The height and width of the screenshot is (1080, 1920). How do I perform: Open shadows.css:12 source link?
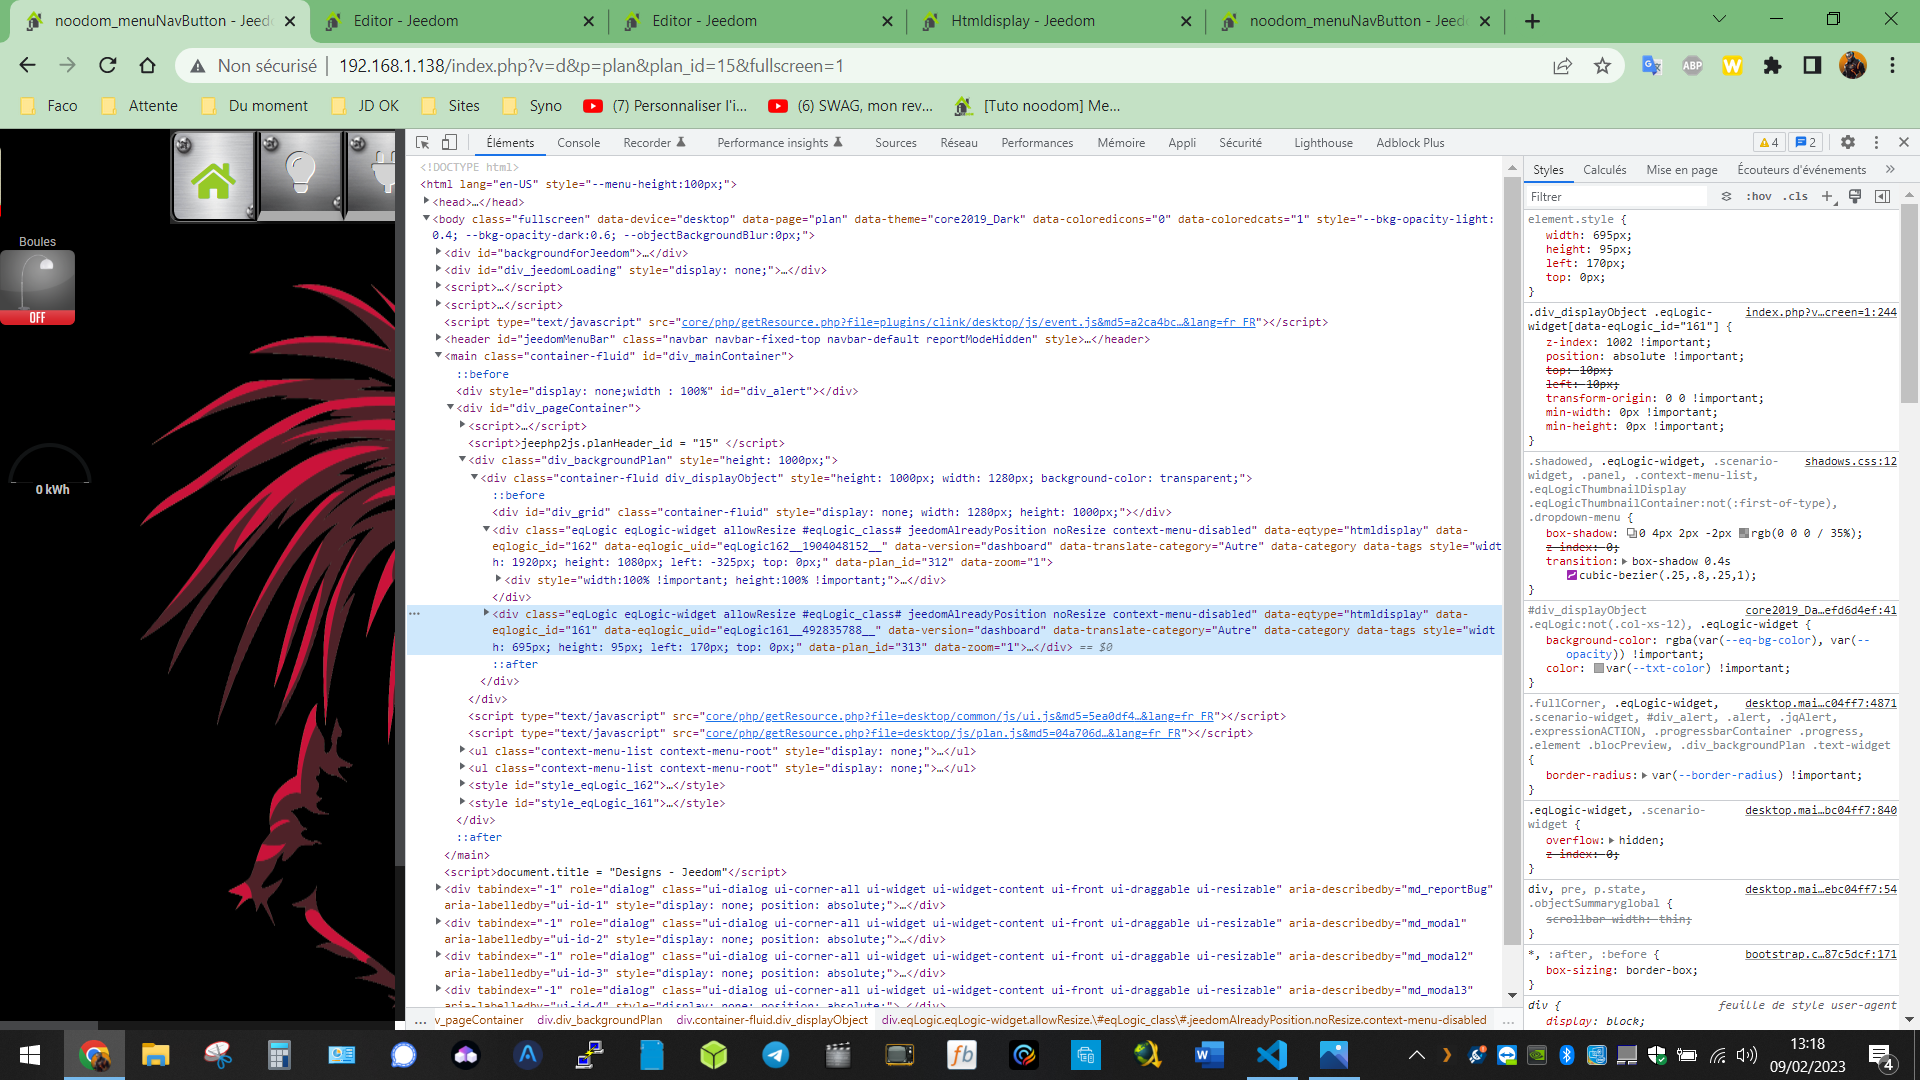pos(1850,461)
